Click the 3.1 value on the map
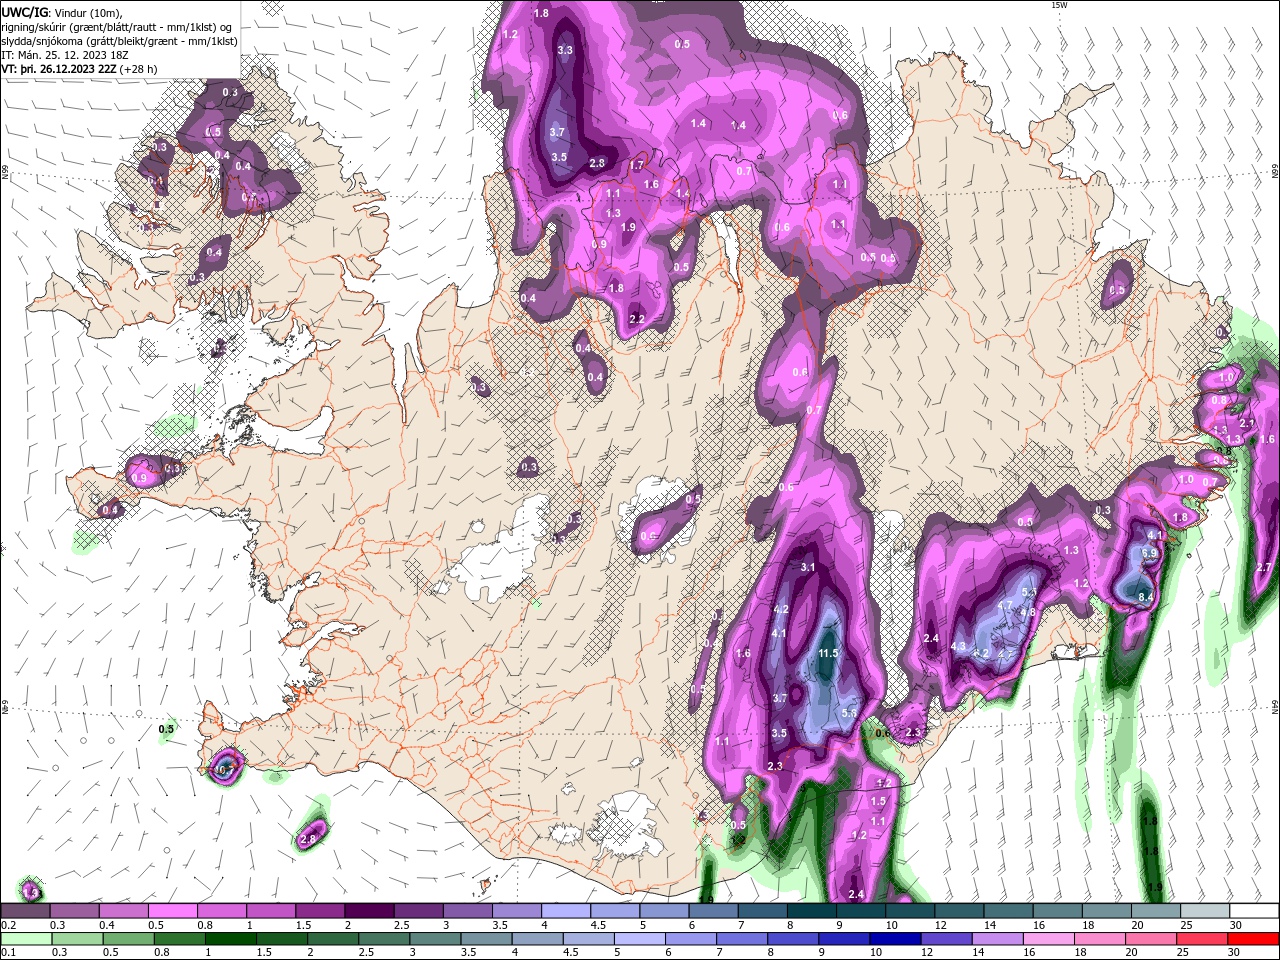Screen dimensions: 1280x960 pyautogui.click(x=808, y=567)
